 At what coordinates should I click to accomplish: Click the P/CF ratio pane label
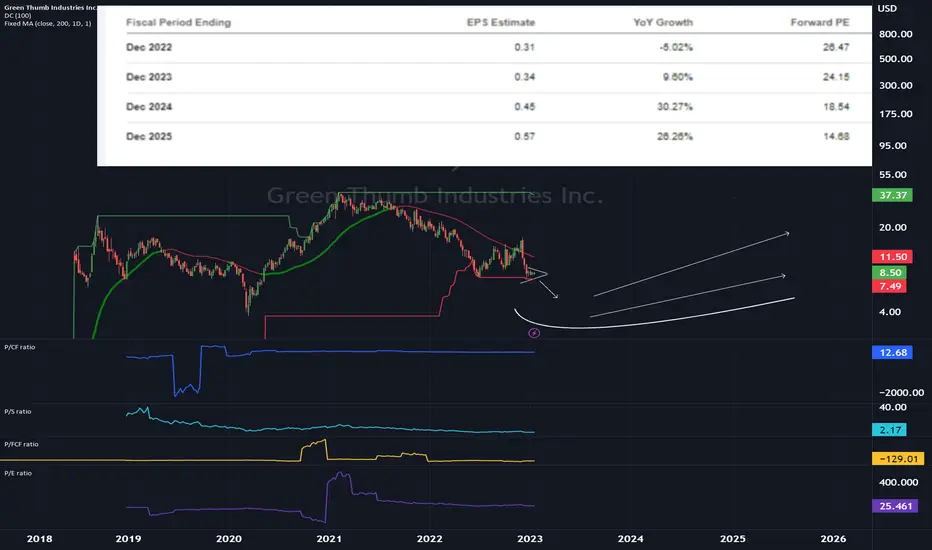point(20,347)
